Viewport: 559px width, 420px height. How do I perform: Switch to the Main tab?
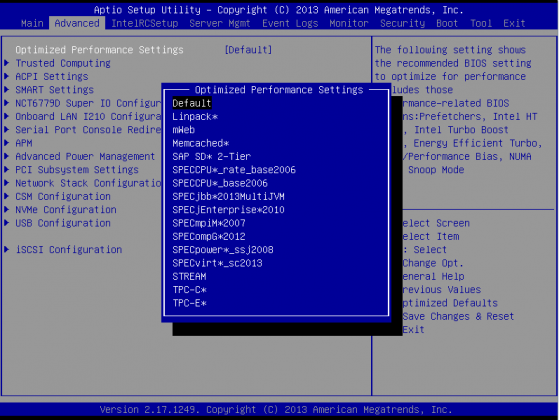click(32, 24)
